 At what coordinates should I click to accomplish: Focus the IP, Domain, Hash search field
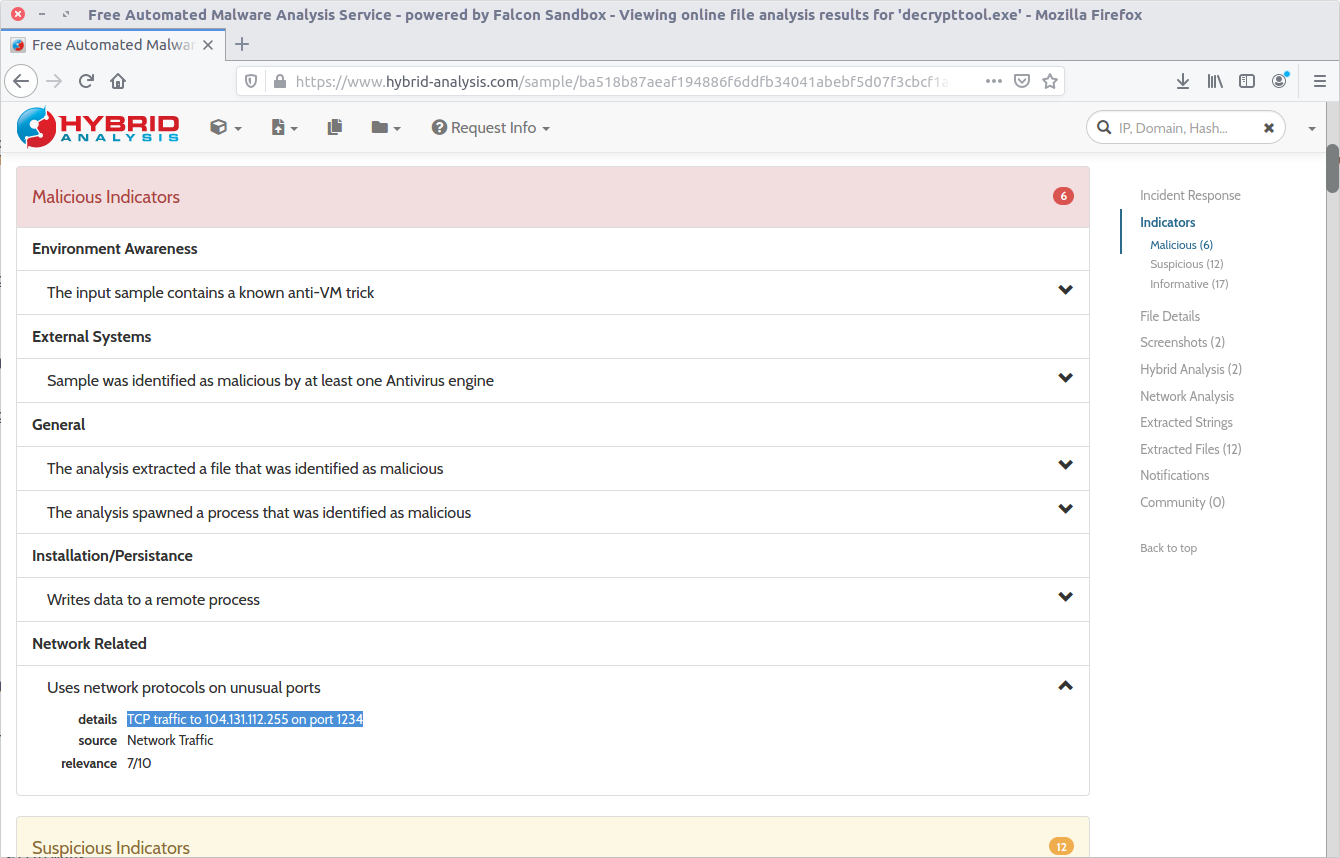pyautogui.click(x=1180, y=128)
